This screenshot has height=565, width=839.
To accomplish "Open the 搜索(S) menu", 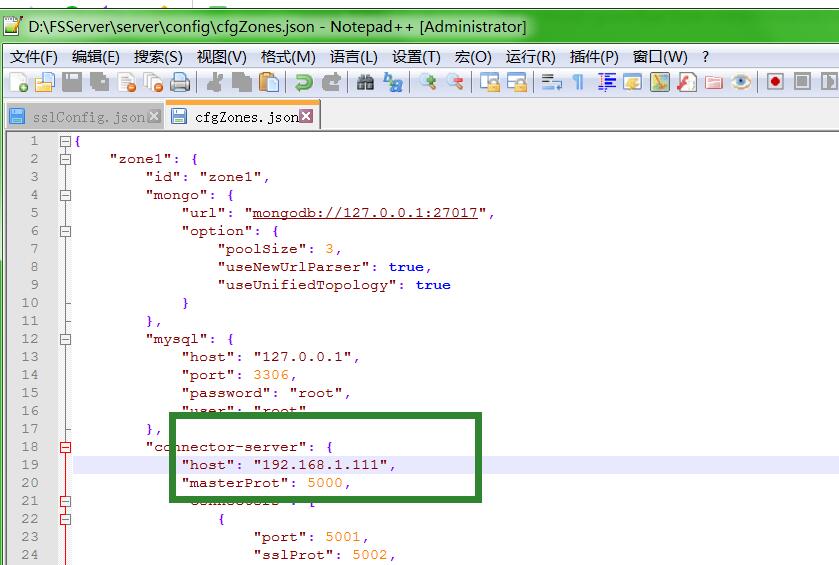I will tap(158, 56).
